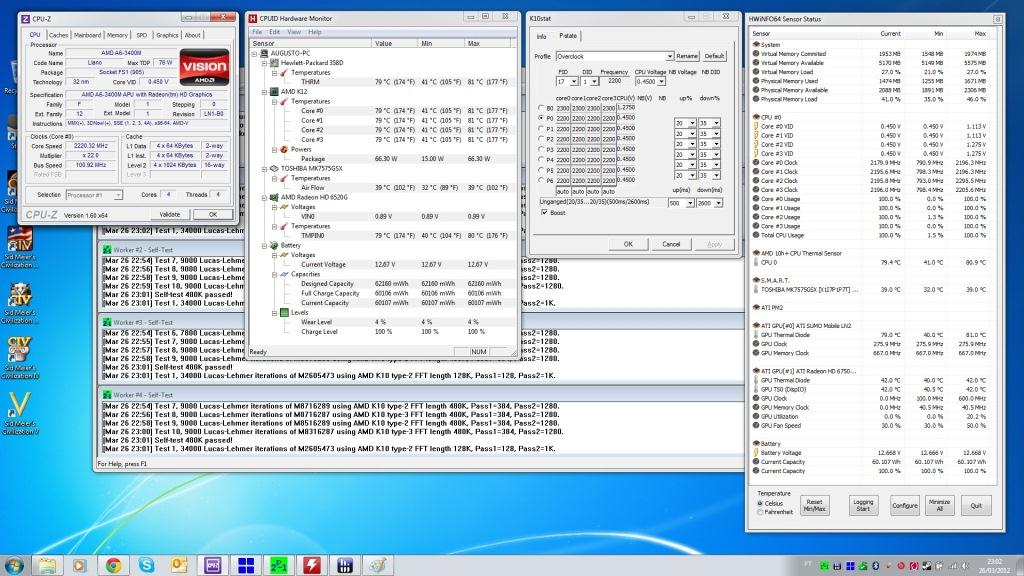Toggle the Boost checkbox in K10stat
The width and height of the screenshot is (1024, 576).
tap(544, 213)
